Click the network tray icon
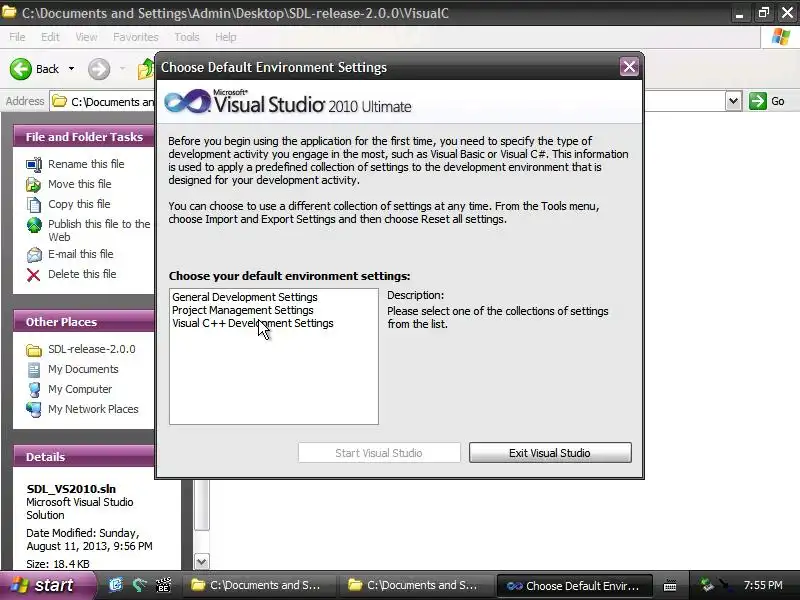This screenshot has height=600, width=800. (x=707, y=585)
